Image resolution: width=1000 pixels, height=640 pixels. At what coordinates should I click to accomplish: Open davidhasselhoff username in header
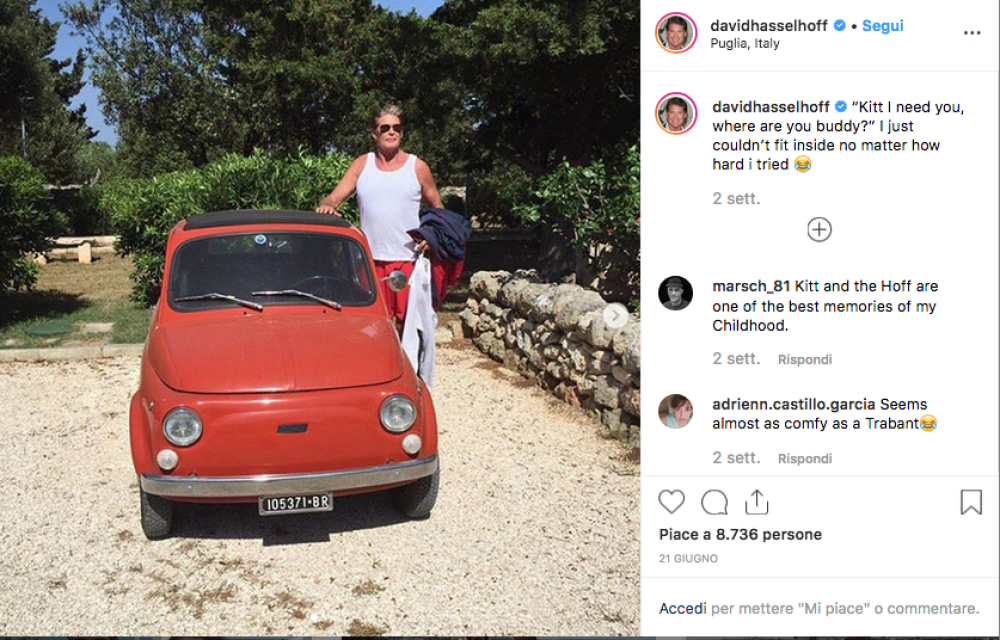click(x=768, y=26)
